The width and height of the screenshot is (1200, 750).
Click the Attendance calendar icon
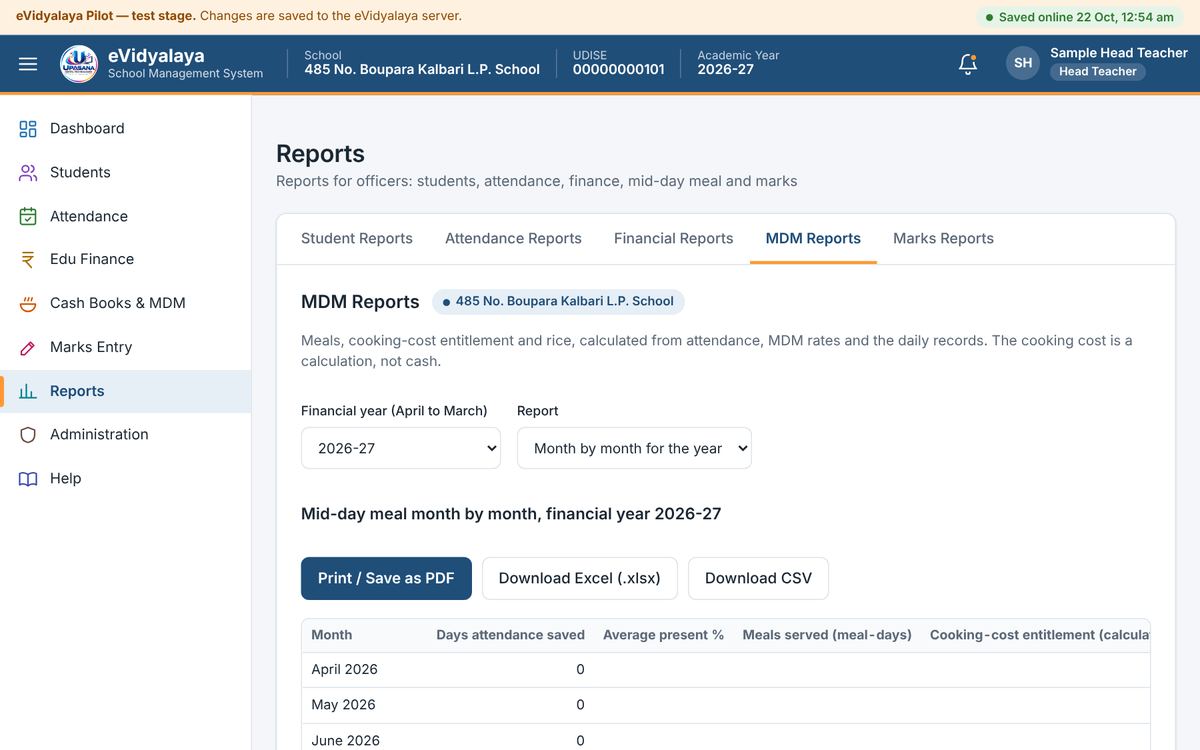point(28,216)
